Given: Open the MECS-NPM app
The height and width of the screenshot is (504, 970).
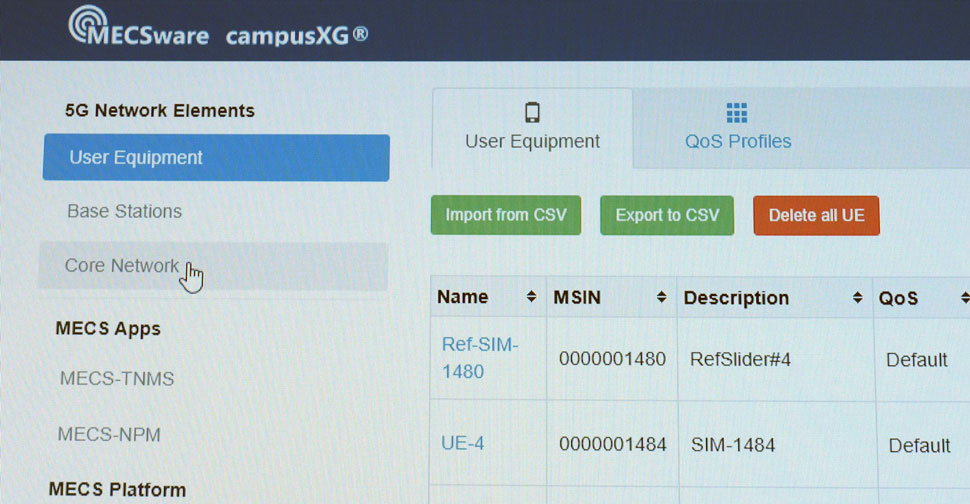Looking at the screenshot, I should (x=109, y=434).
